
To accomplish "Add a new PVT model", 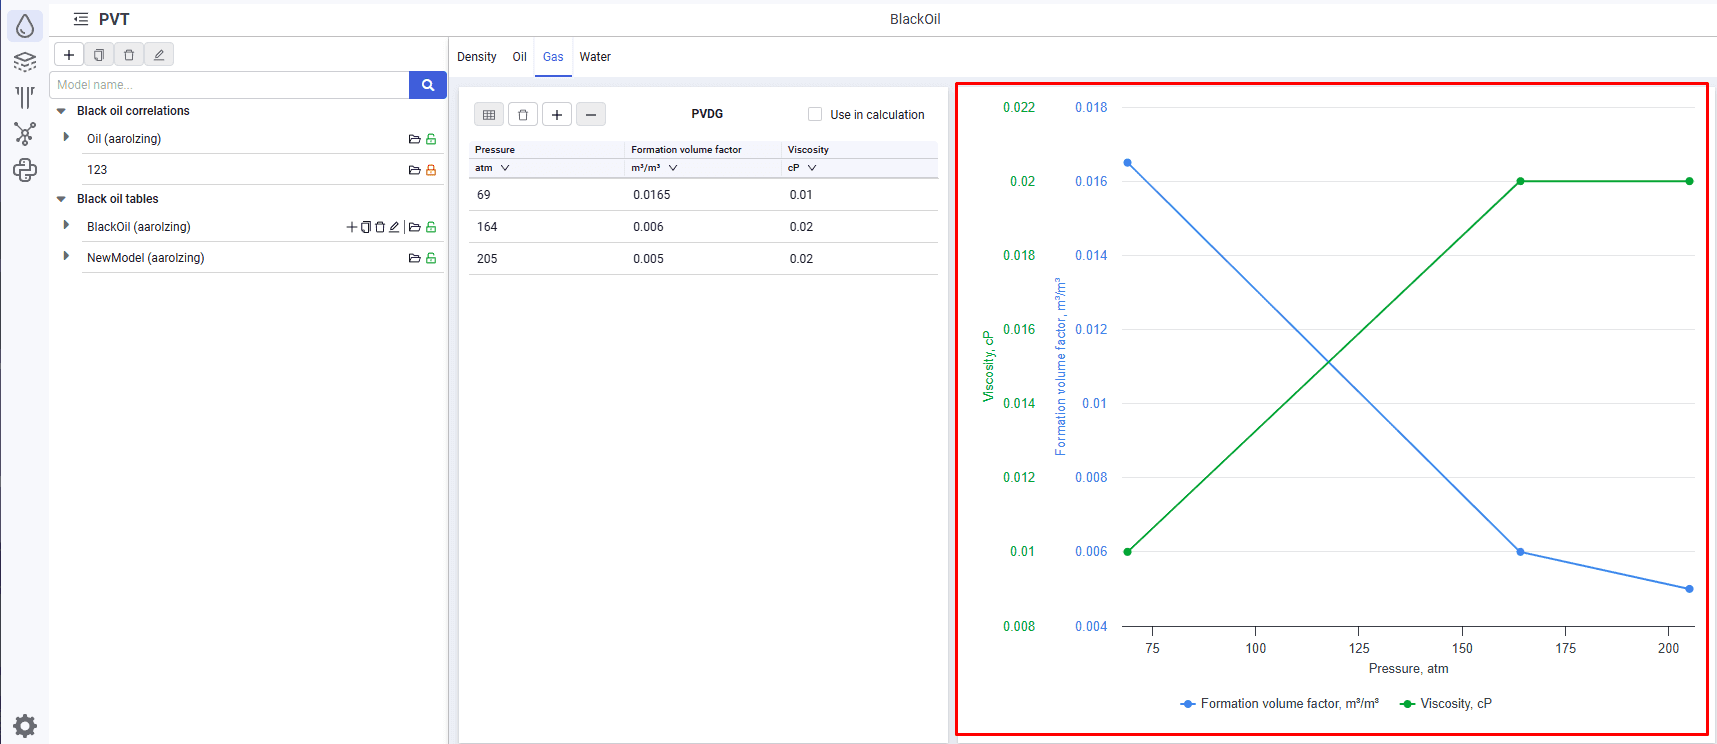I will 69,55.
